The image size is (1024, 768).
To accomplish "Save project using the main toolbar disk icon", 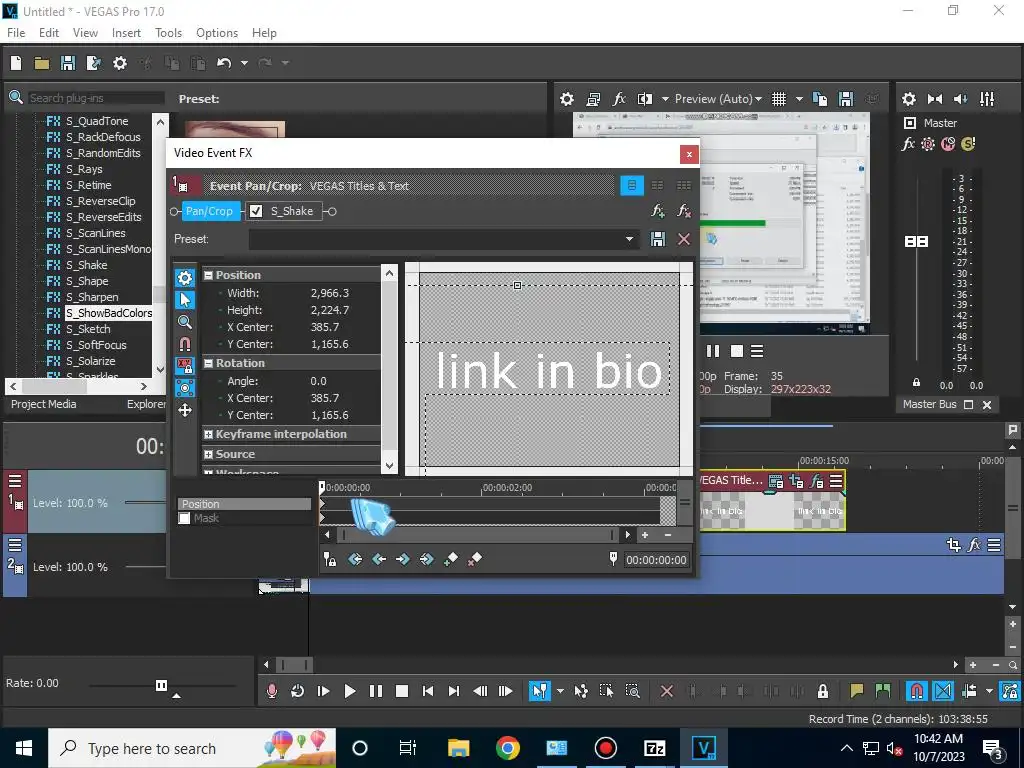I will pos(68,63).
